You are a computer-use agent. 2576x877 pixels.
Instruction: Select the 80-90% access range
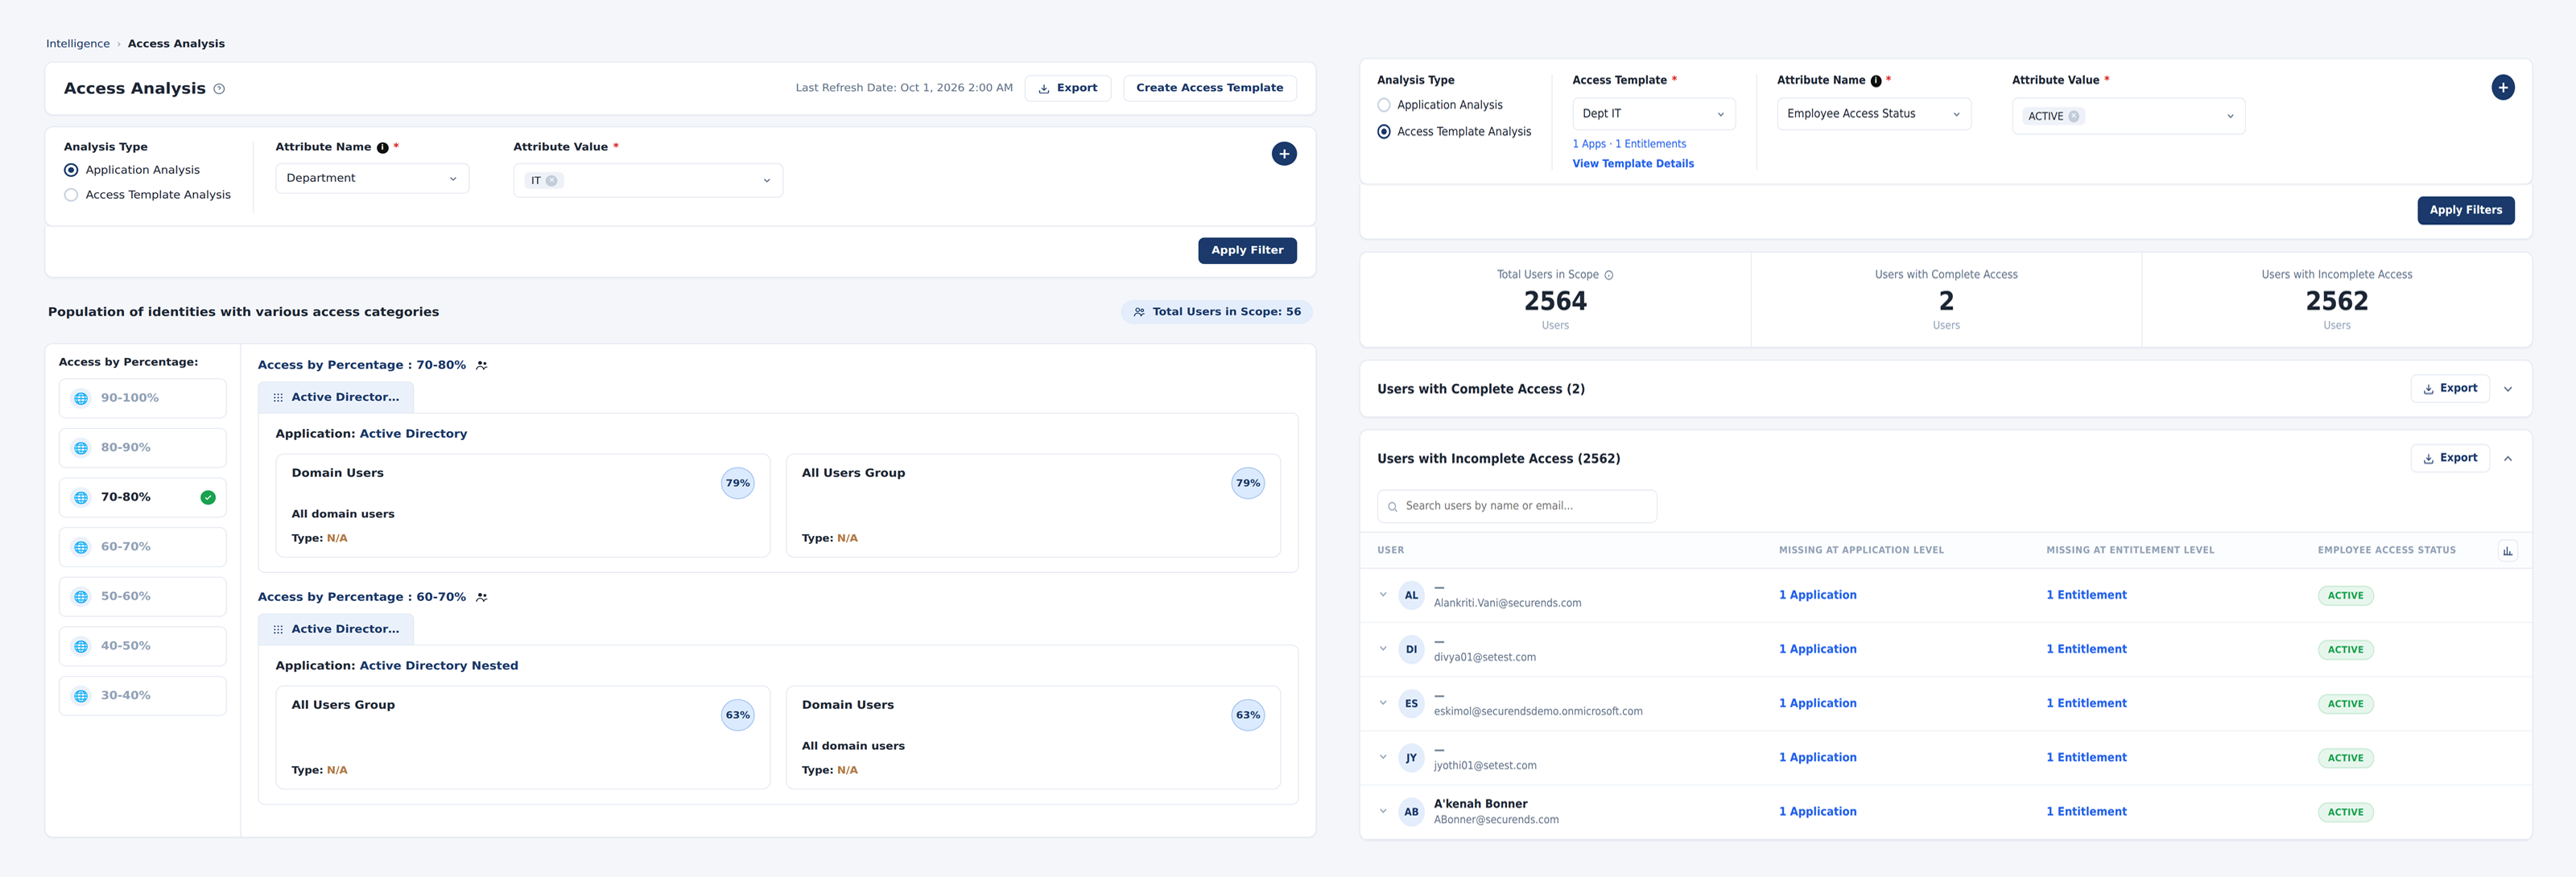tap(143, 448)
